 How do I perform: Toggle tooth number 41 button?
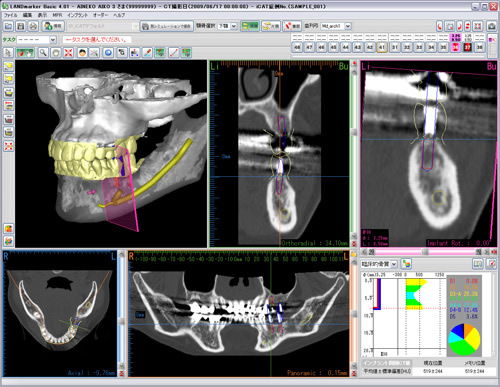pos(382,47)
